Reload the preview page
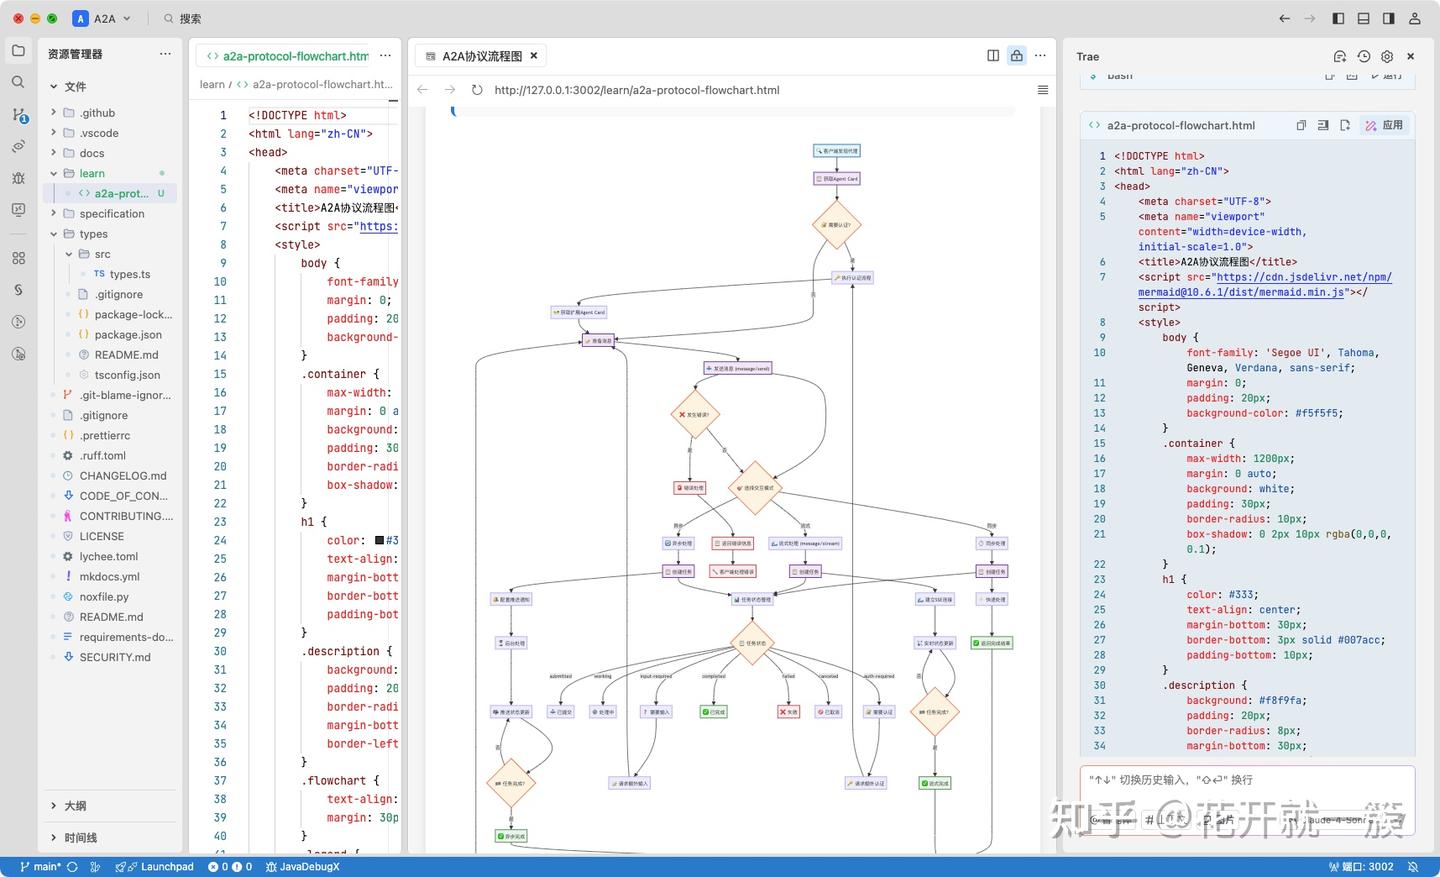 477,90
